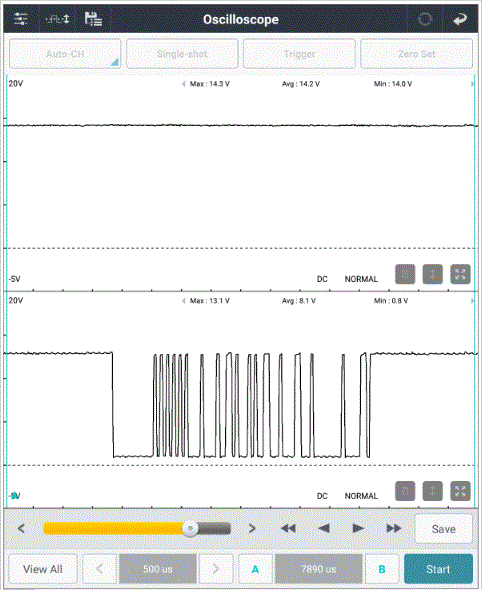Viewport: 490px width, 590px height.
Task: Increase the 500 us time base
Action: pyautogui.click(x=216, y=569)
